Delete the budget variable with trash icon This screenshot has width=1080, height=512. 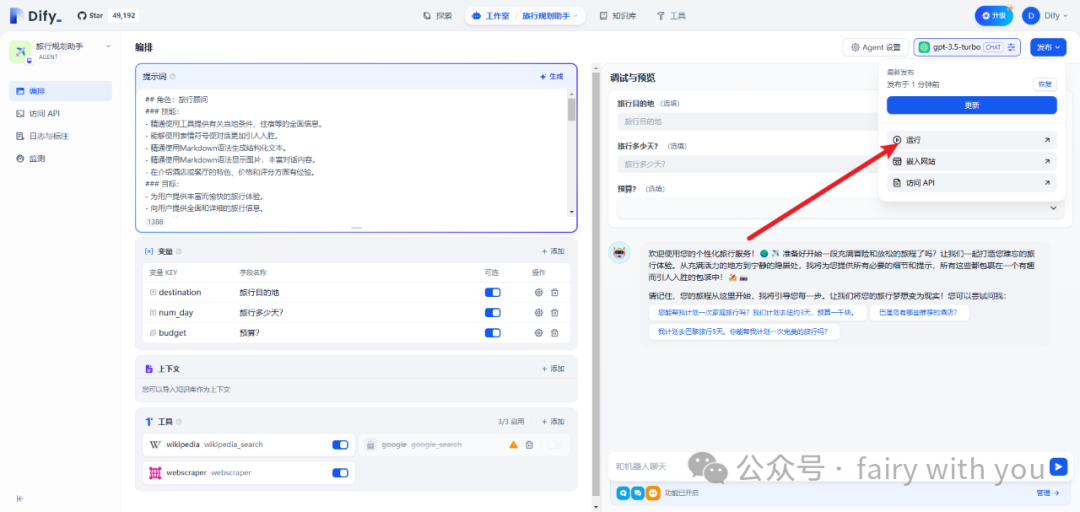554,332
